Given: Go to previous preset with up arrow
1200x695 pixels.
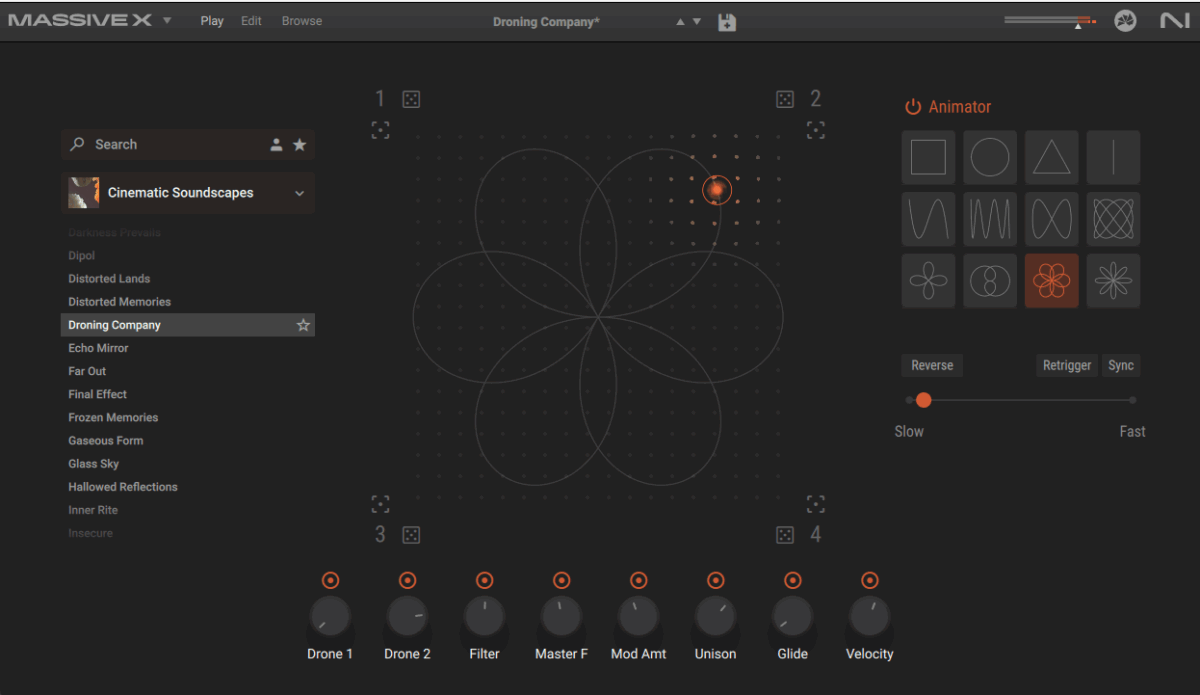Looking at the screenshot, I should point(680,22).
